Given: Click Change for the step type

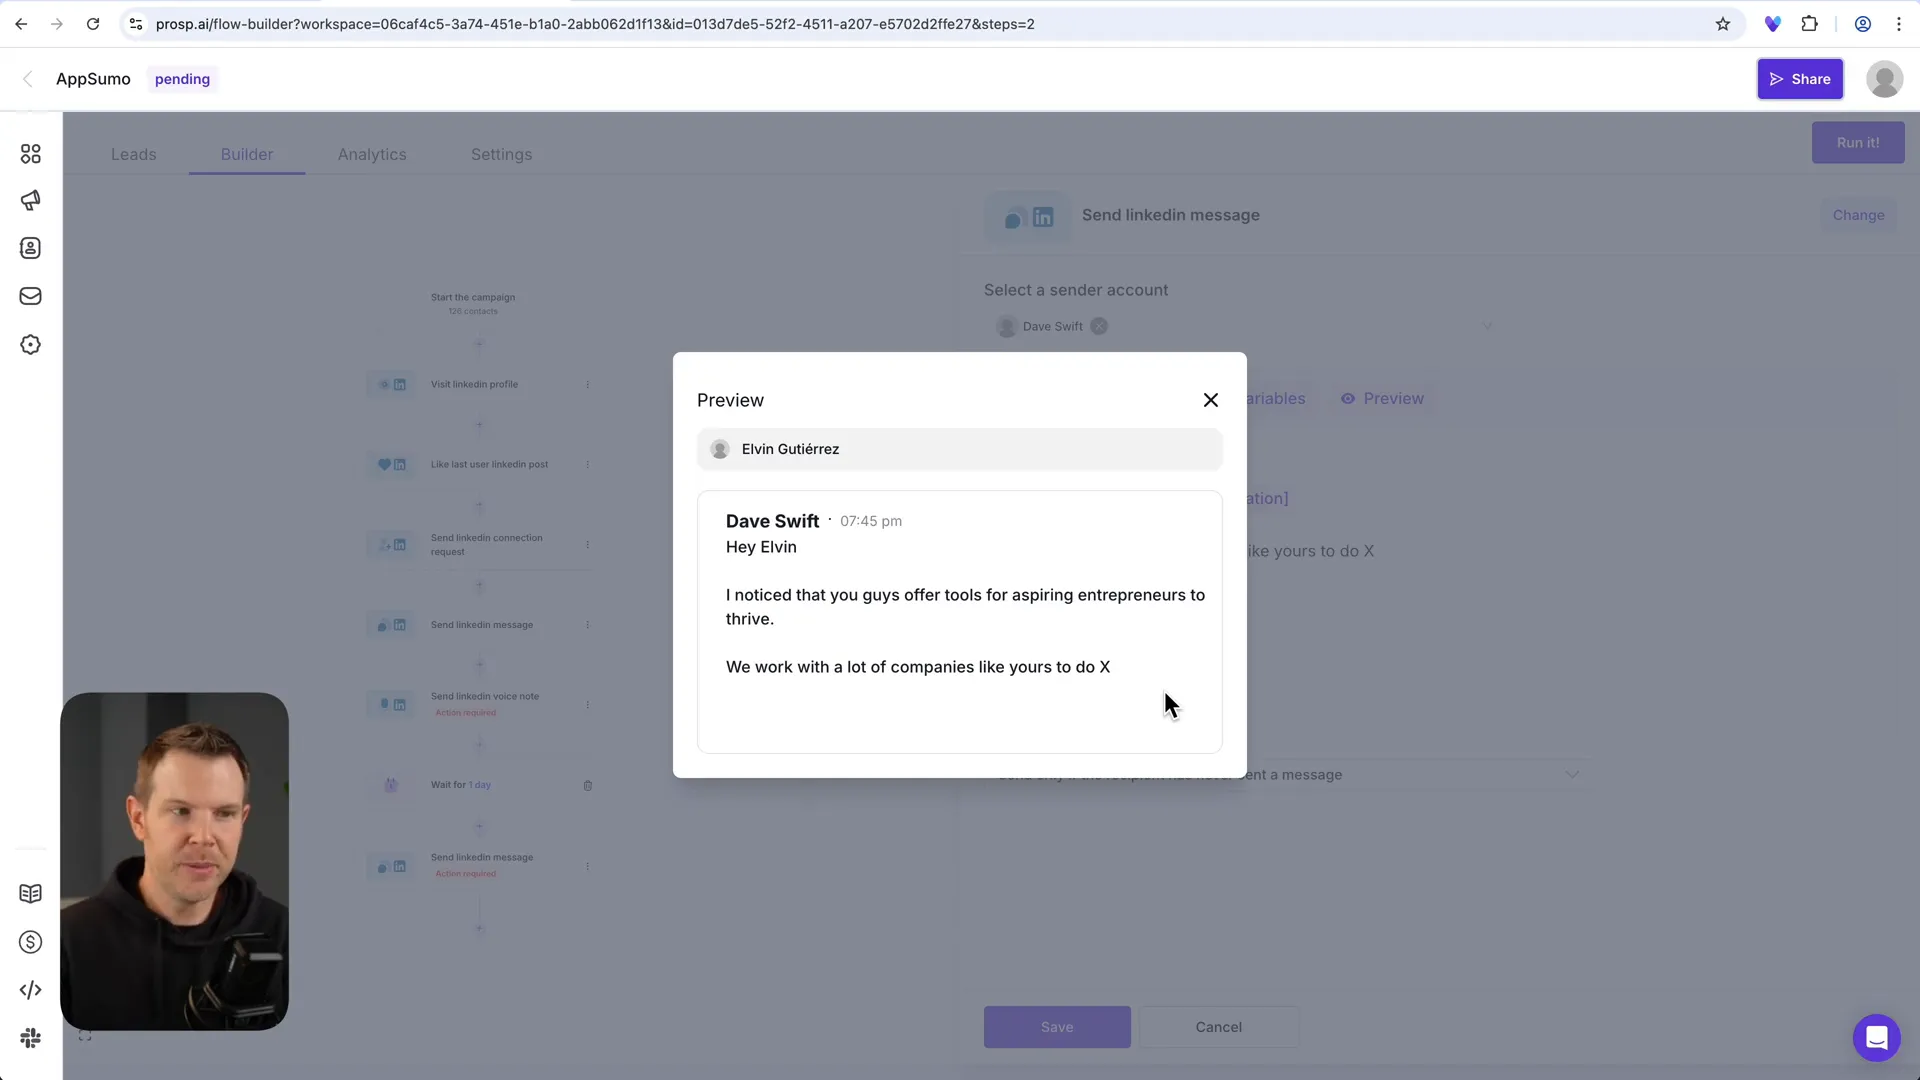Looking at the screenshot, I should [x=1858, y=215].
